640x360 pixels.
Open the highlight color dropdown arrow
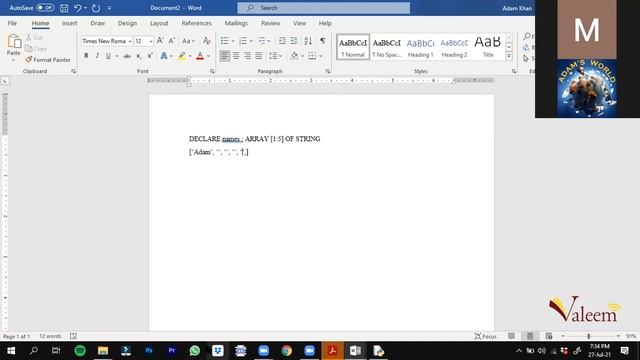pyautogui.click(x=190, y=56)
